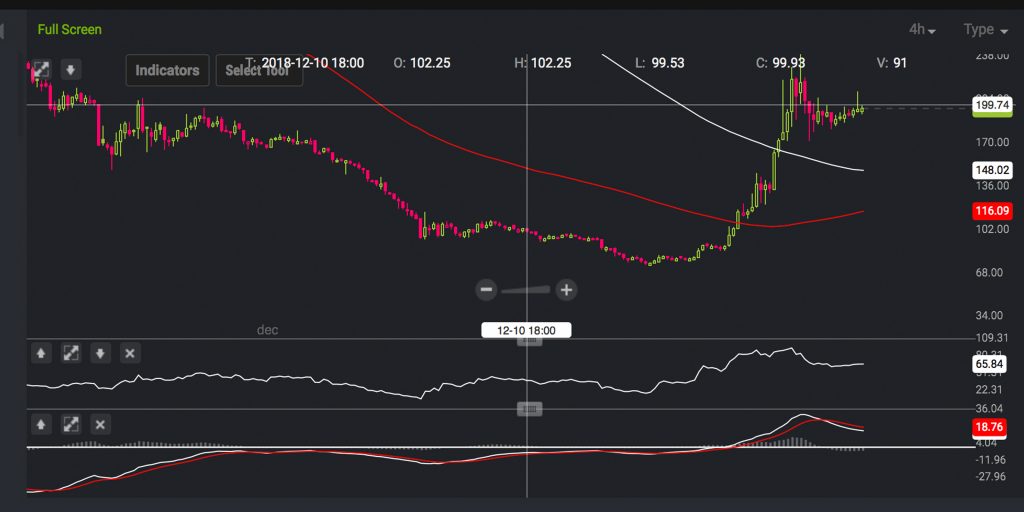Click the zoom slider between minus and plus
1024x512 pixels.
pyautogui.click(x=526, y=290)
